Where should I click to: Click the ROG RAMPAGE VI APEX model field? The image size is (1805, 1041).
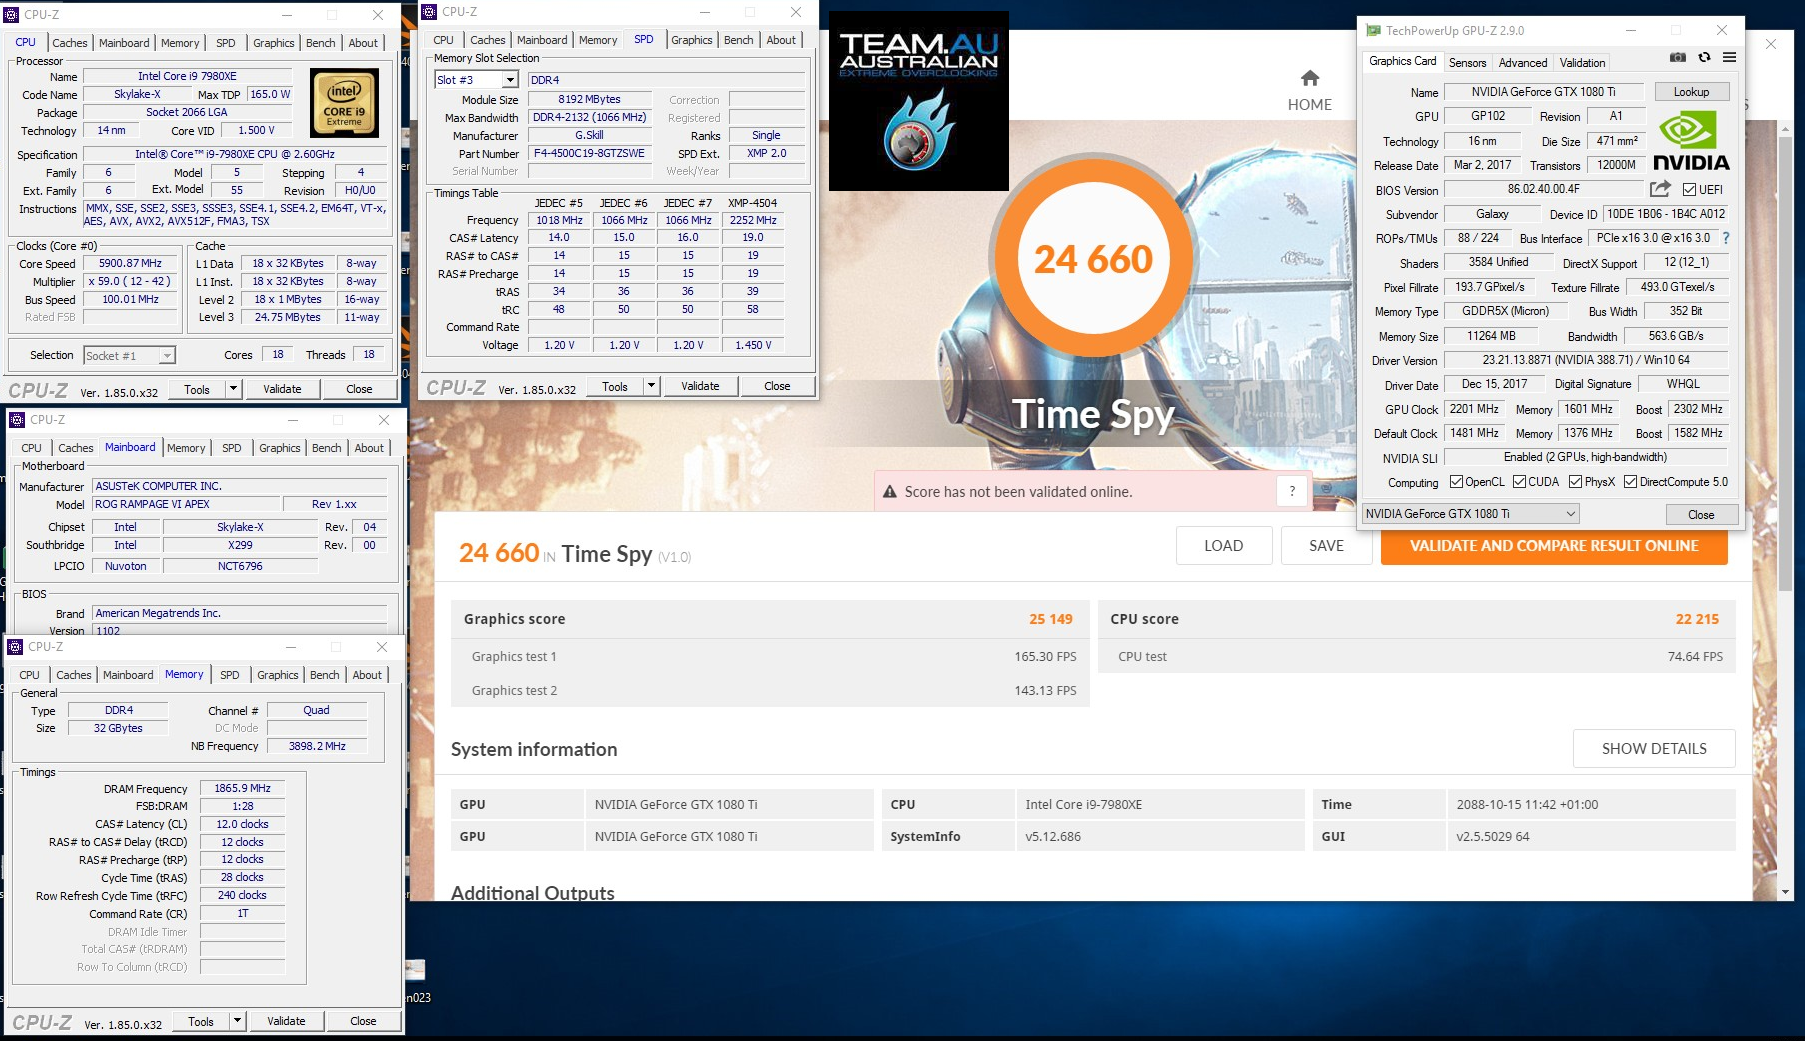(x=186, y=504)
